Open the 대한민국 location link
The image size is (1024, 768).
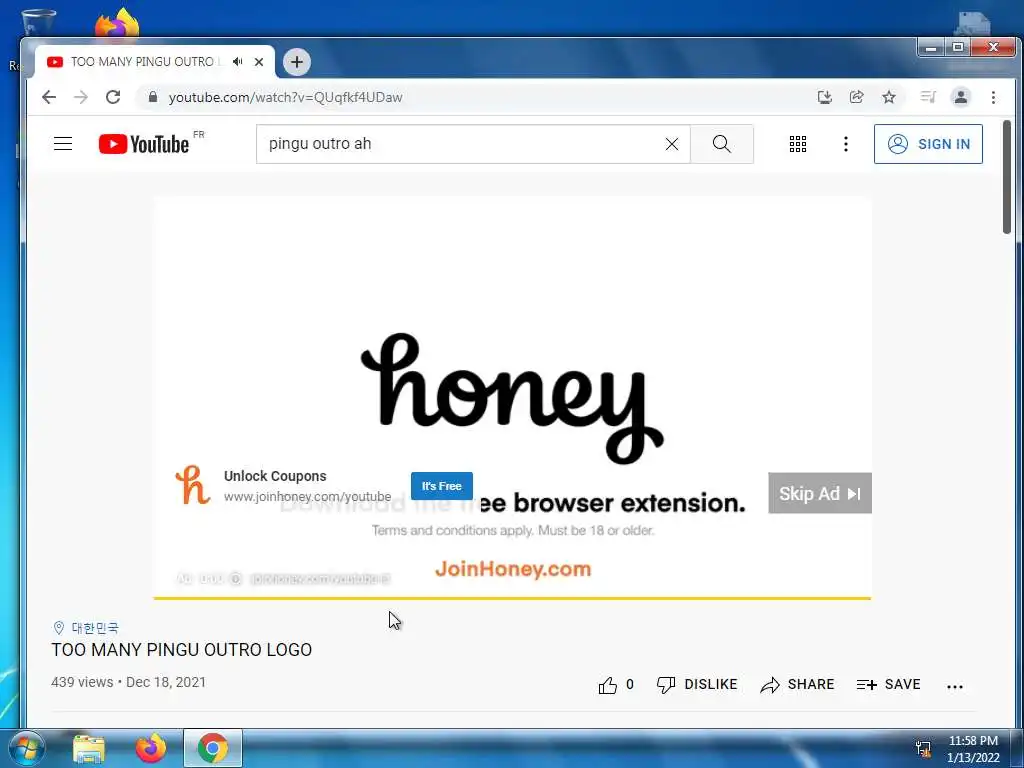[x=95, y=628]
